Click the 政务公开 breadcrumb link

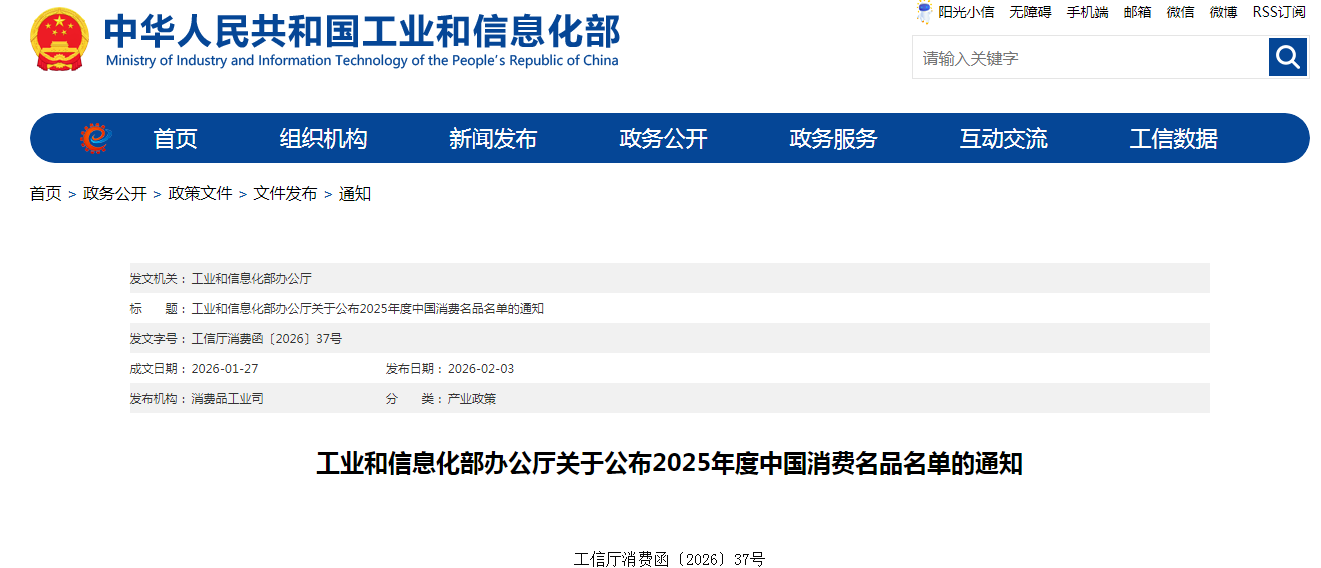click(x=115, y=193)
